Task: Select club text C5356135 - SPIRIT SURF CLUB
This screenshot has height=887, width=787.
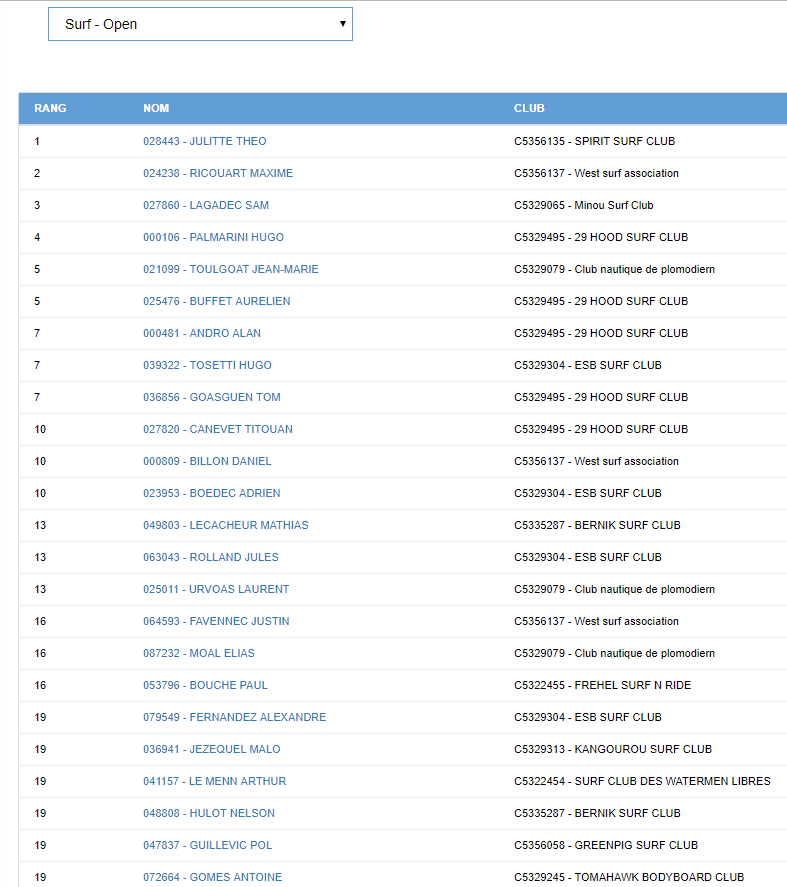Action: pos(595,141)
